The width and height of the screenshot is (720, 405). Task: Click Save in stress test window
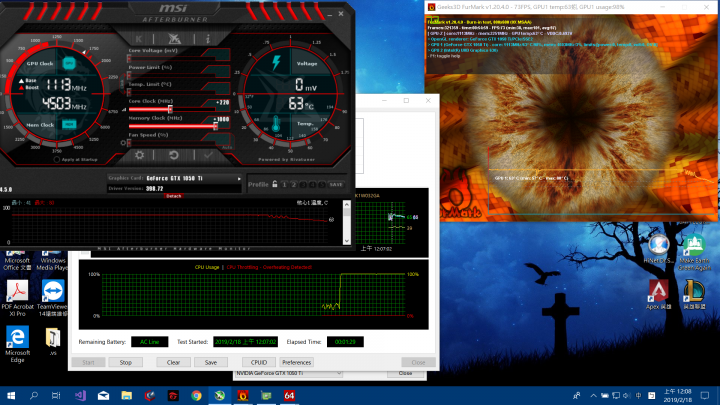pos(211,362)
